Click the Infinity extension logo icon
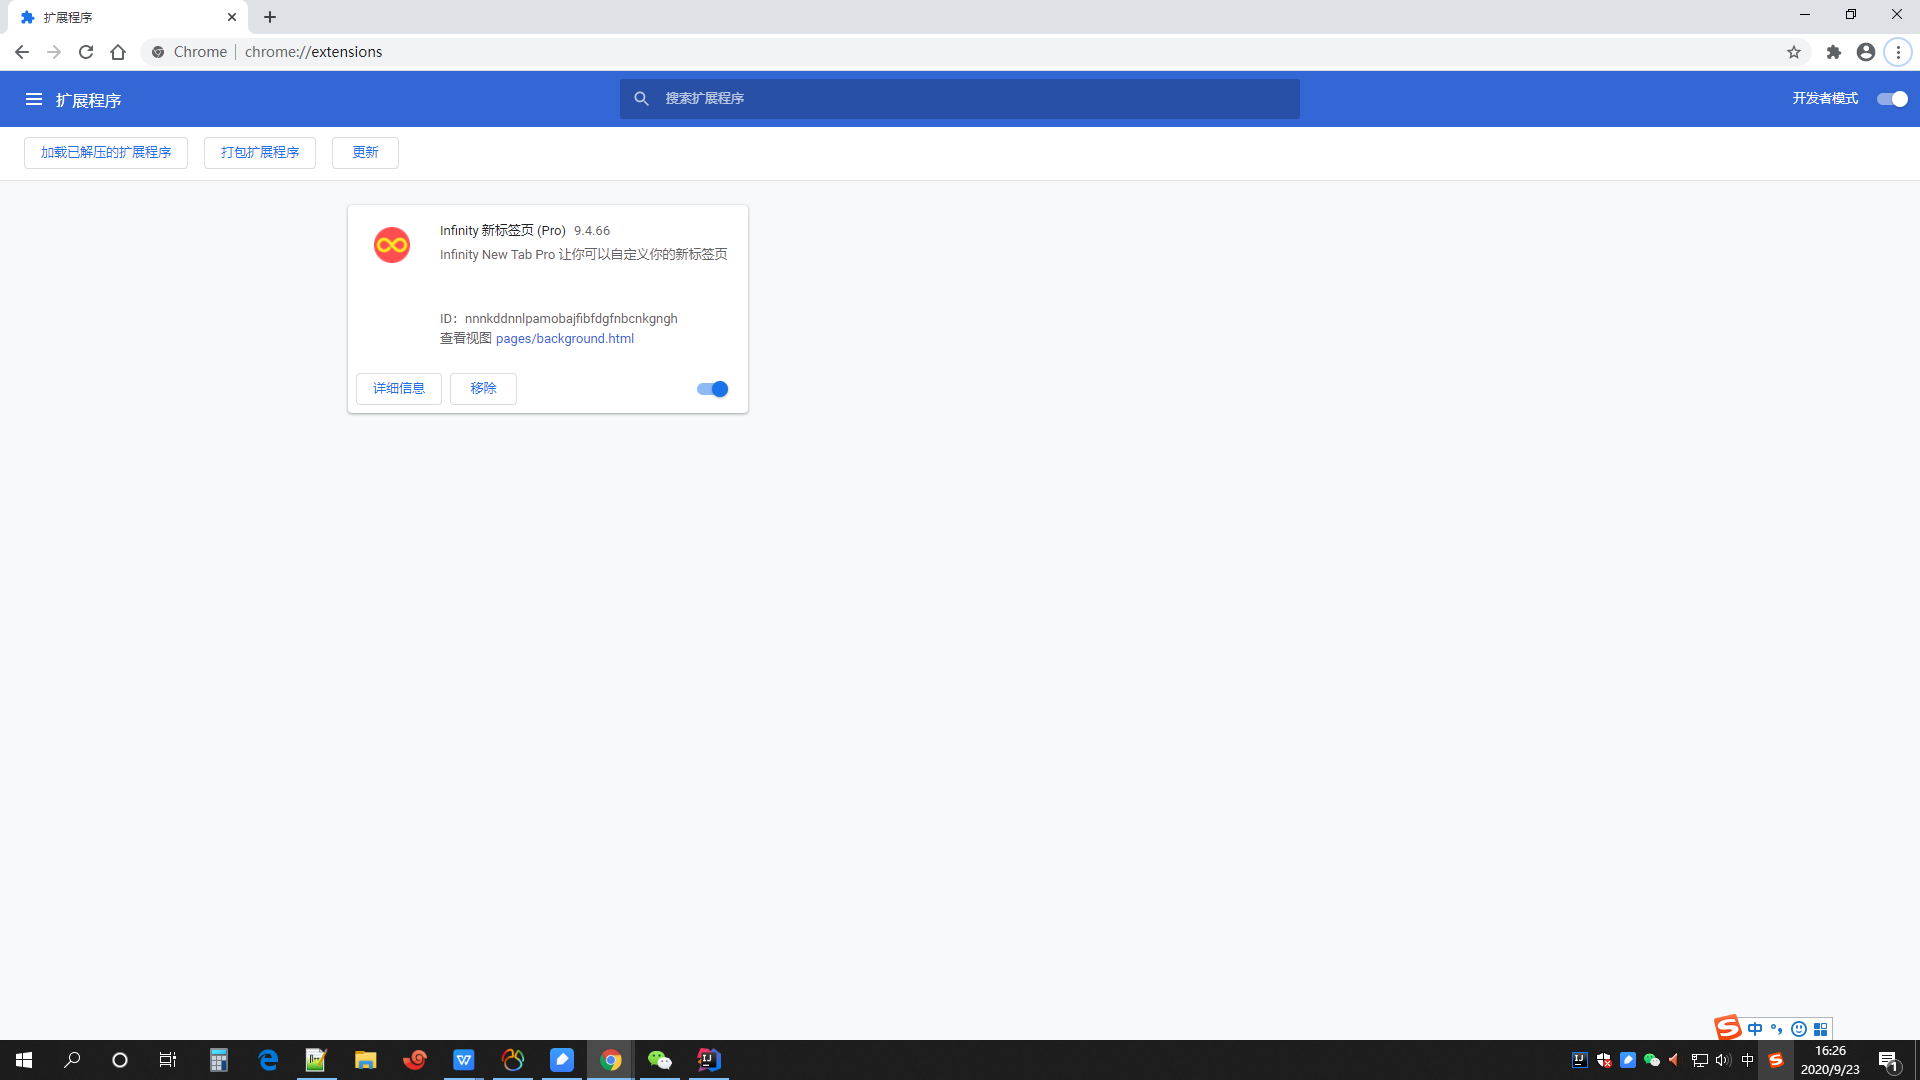This screenshot has height=1080, width=1920. [x=392, y=245]
